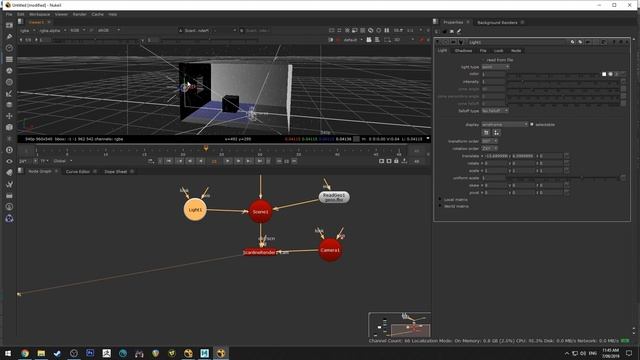Expand the Local matrix section
Screen dimensions: 640x360
[440, 200]
